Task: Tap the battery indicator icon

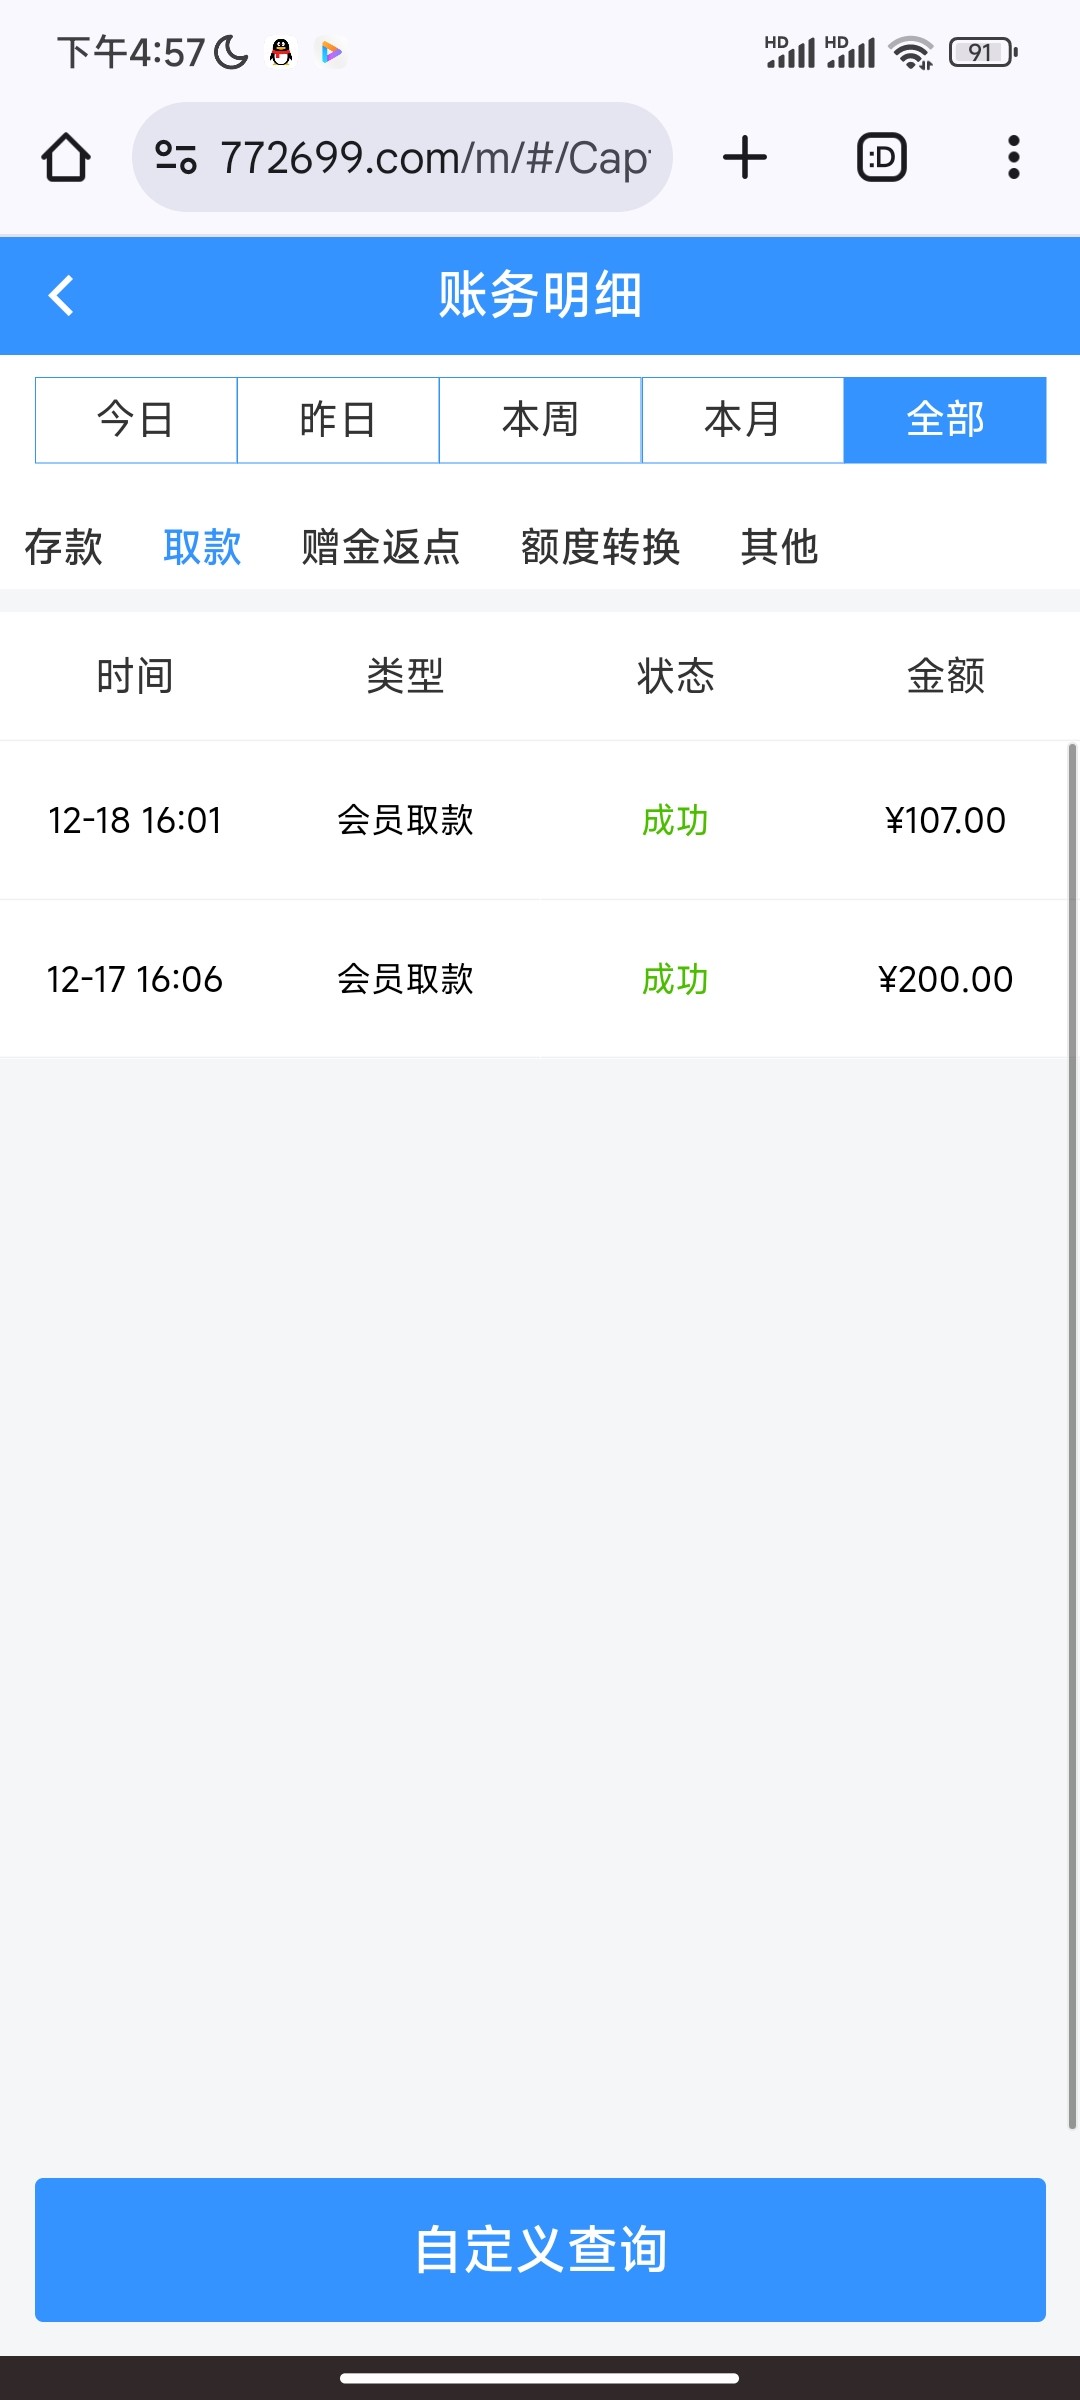Action: click(x=983, y=52)
